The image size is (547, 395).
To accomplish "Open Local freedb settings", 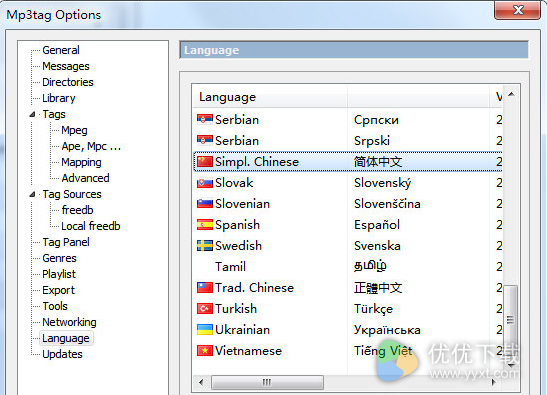I will pyautogui.click(x=91, y=226).
